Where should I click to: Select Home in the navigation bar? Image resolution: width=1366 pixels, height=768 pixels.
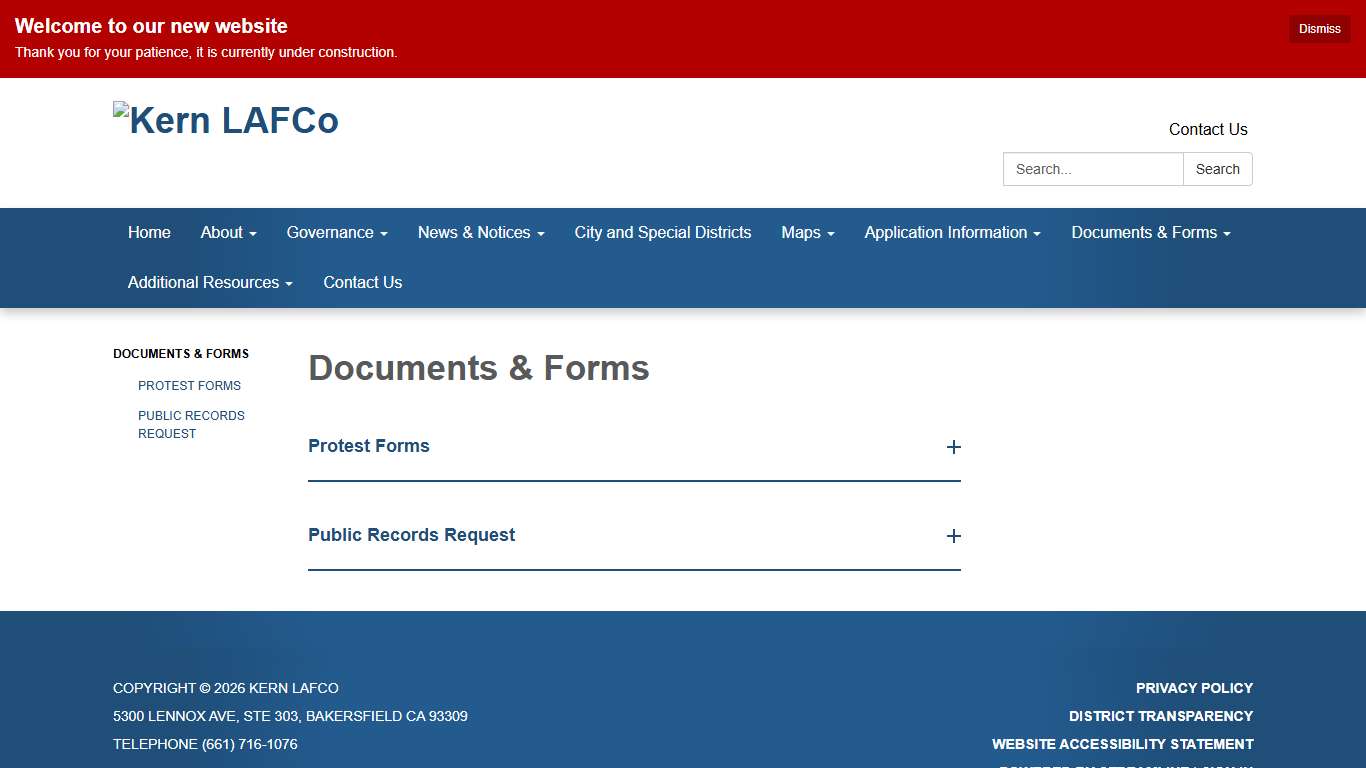(149, 232)
